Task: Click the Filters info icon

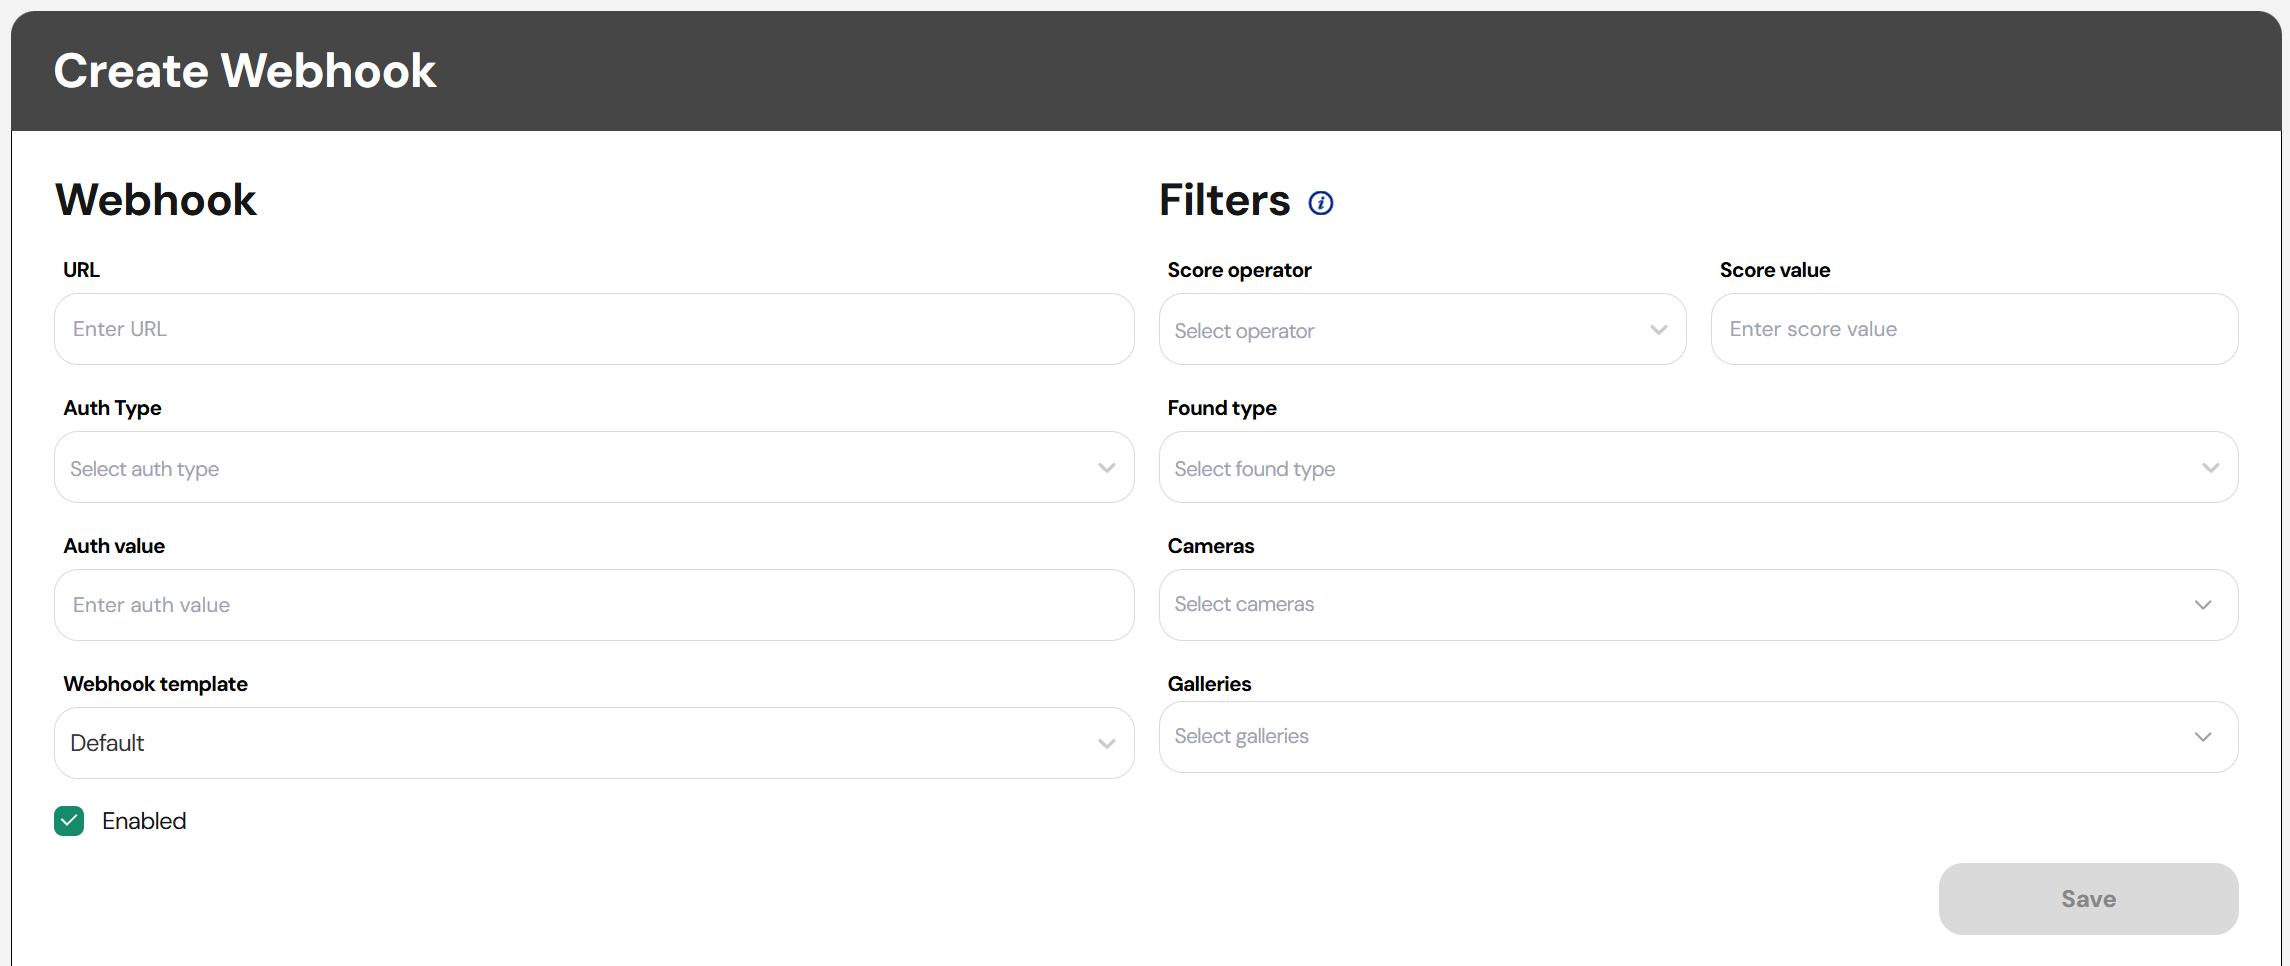Action: pos(1320,203)
